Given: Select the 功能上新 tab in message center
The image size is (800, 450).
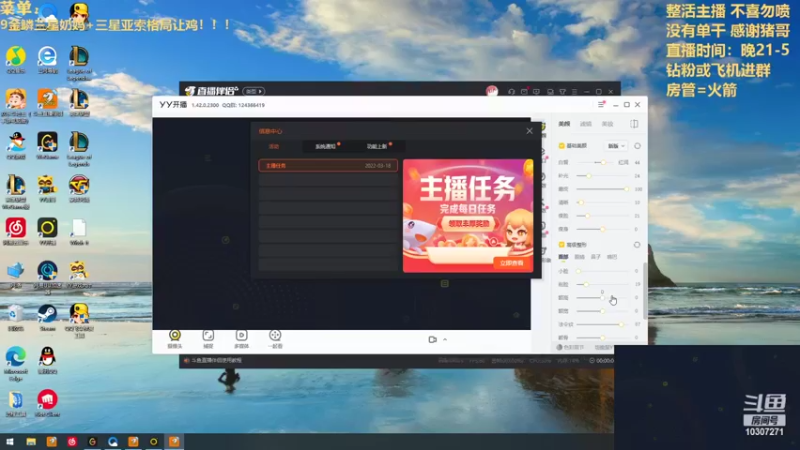Looking at the screenshot, I should 378,146.
